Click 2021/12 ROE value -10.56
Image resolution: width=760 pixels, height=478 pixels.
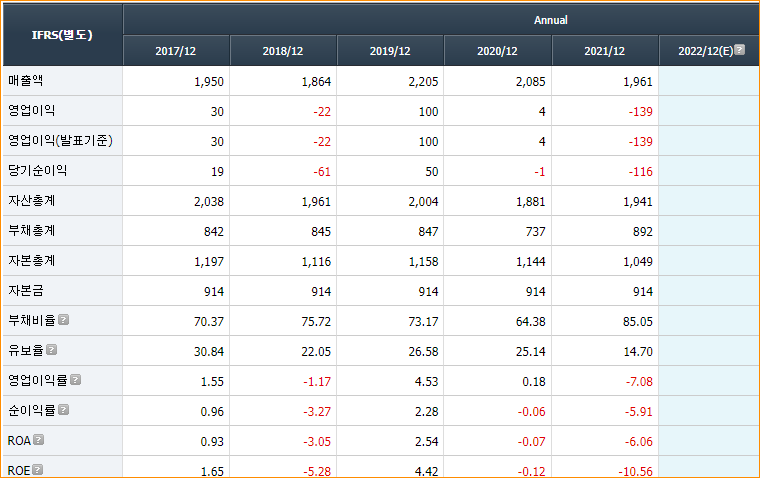pyautogui.click(x=636, y=471)
